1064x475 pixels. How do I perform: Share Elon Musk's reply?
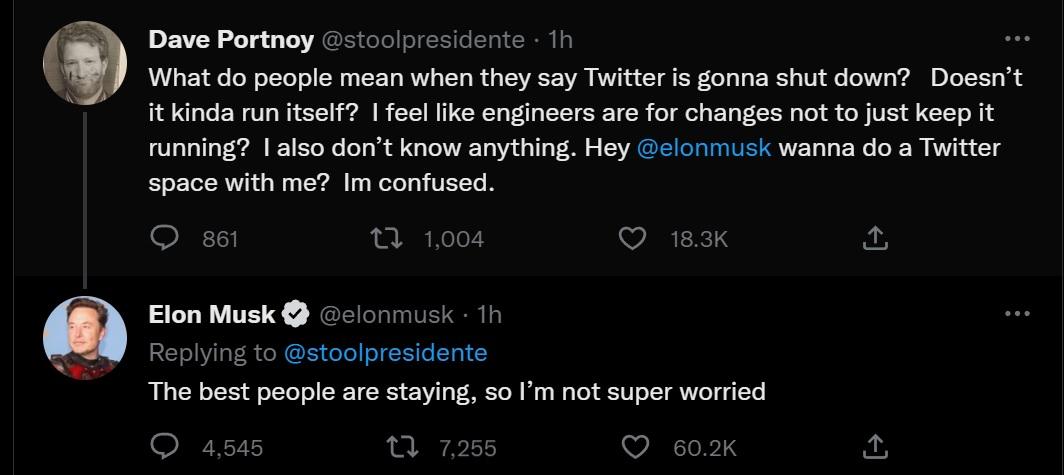(874, 447)
